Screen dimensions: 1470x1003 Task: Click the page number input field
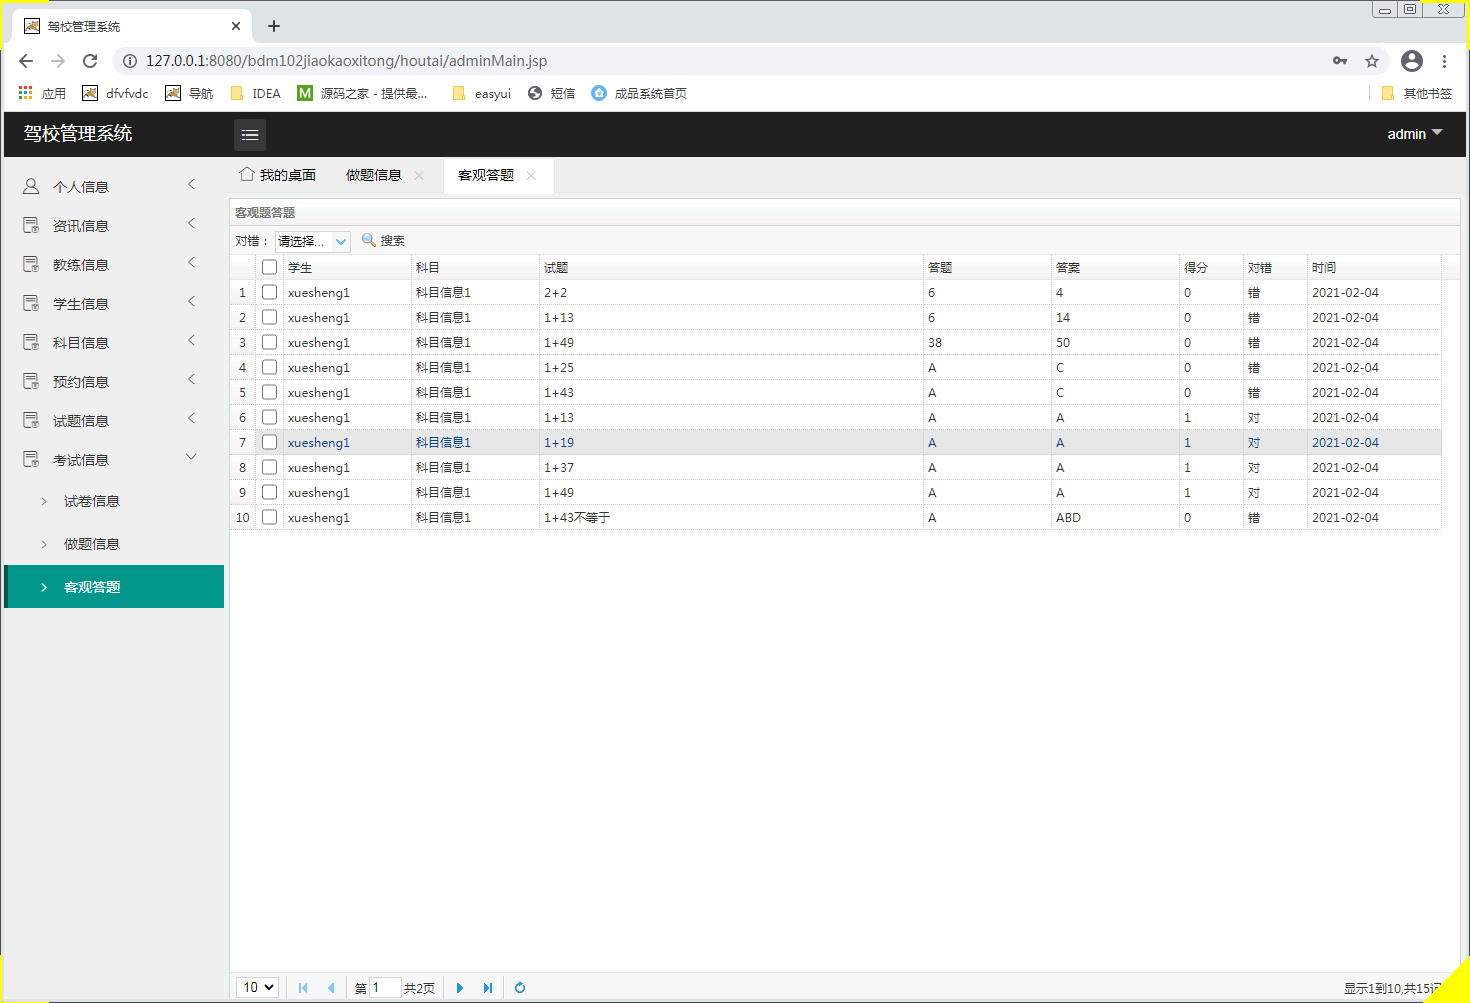tap(385, 987)
